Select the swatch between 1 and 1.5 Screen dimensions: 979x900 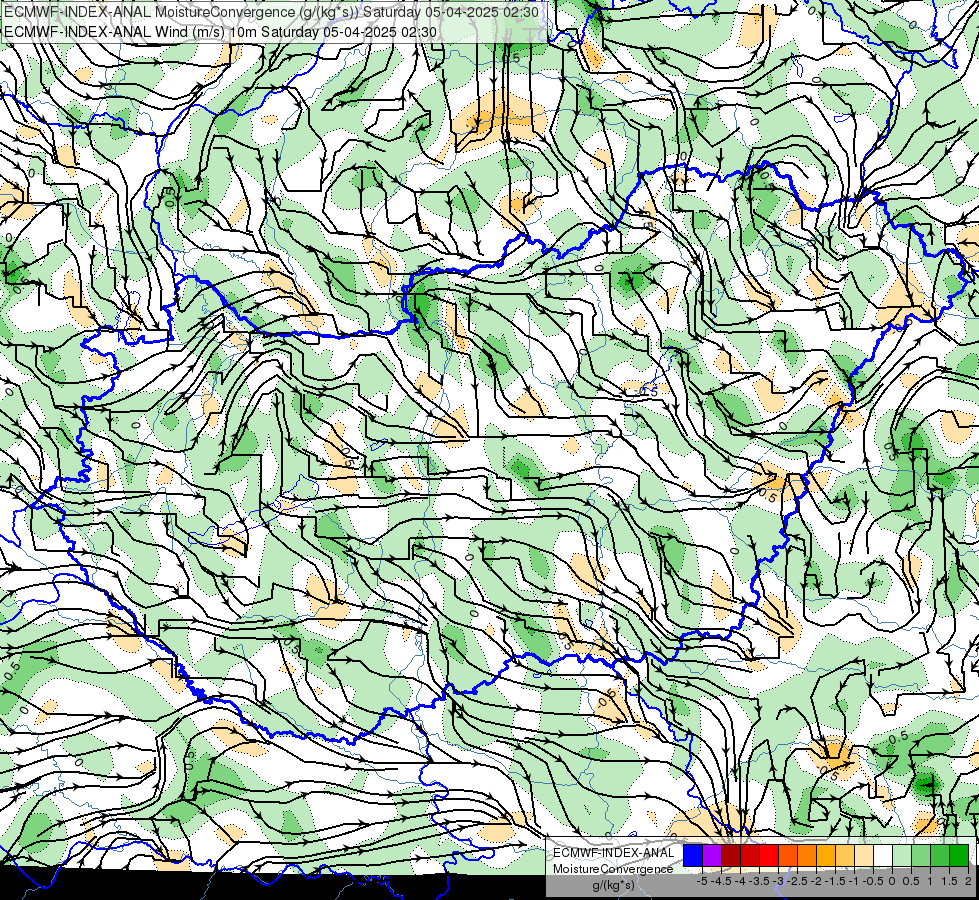940,855
